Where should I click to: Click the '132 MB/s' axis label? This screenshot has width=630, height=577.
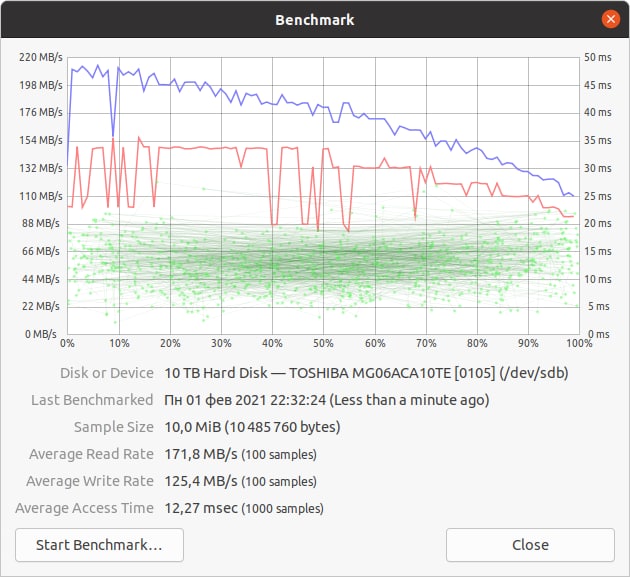click(x=41, y=168)
